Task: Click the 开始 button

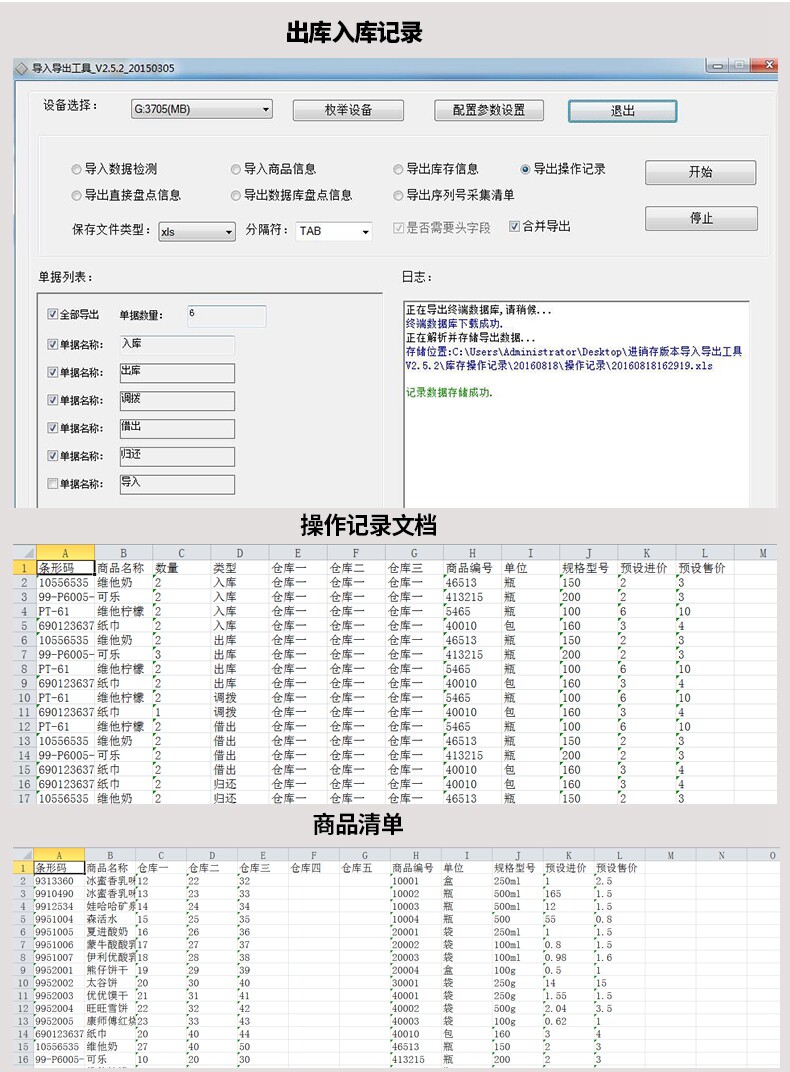Action: coord(700,172)
